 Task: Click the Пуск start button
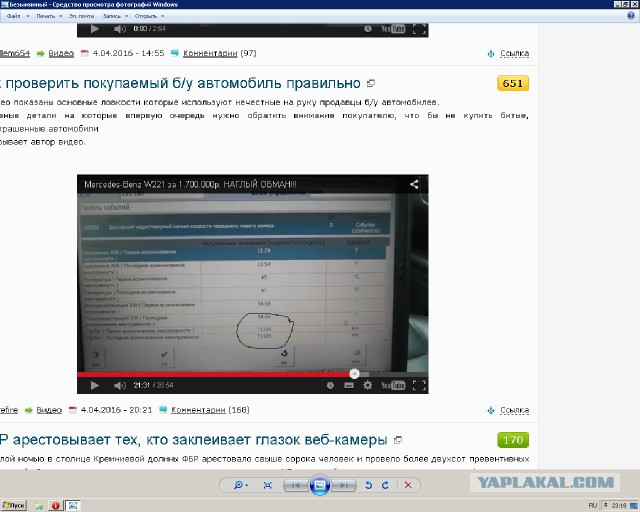coord(13,505)
